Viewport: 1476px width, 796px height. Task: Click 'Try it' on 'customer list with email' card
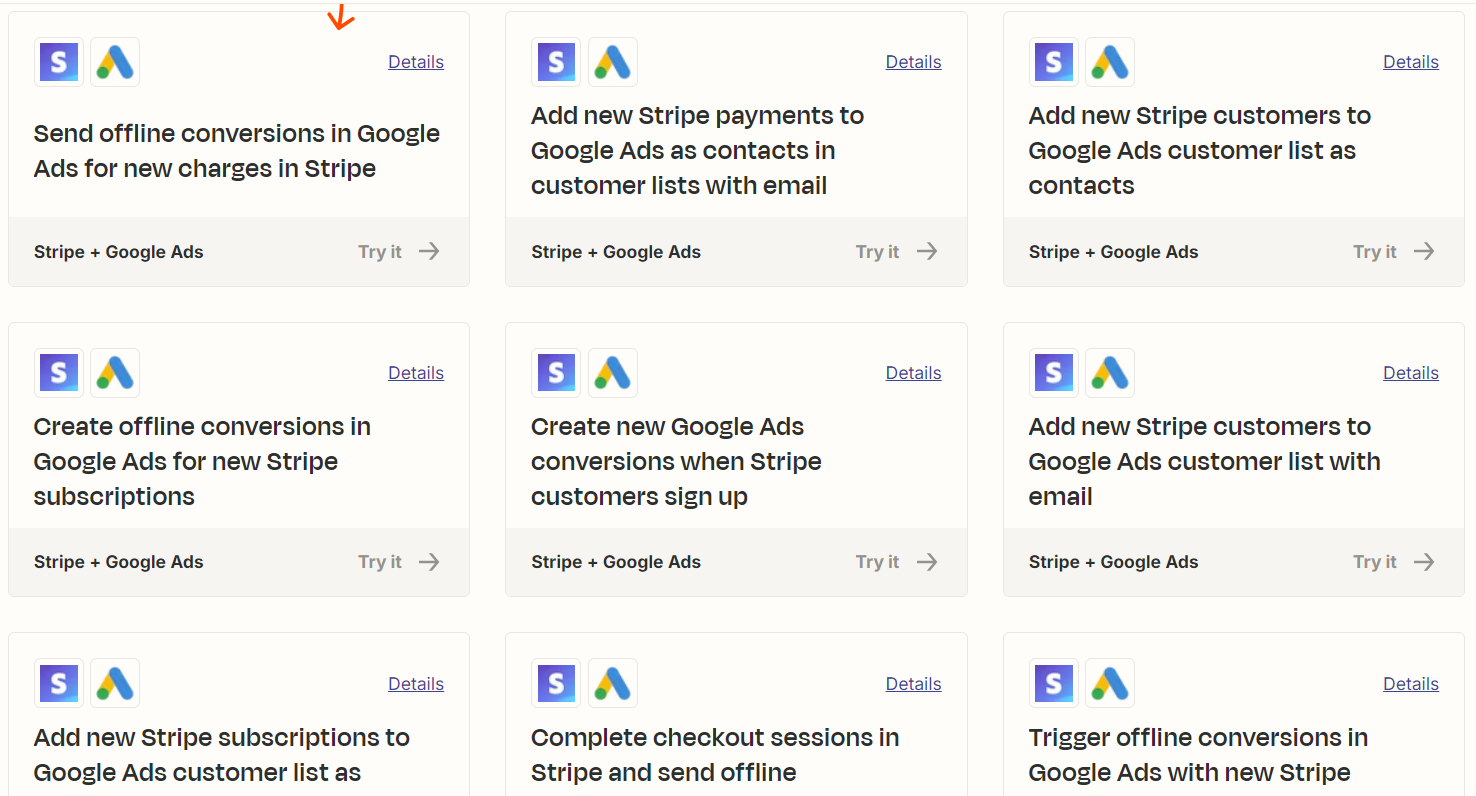pos(1375,562)
